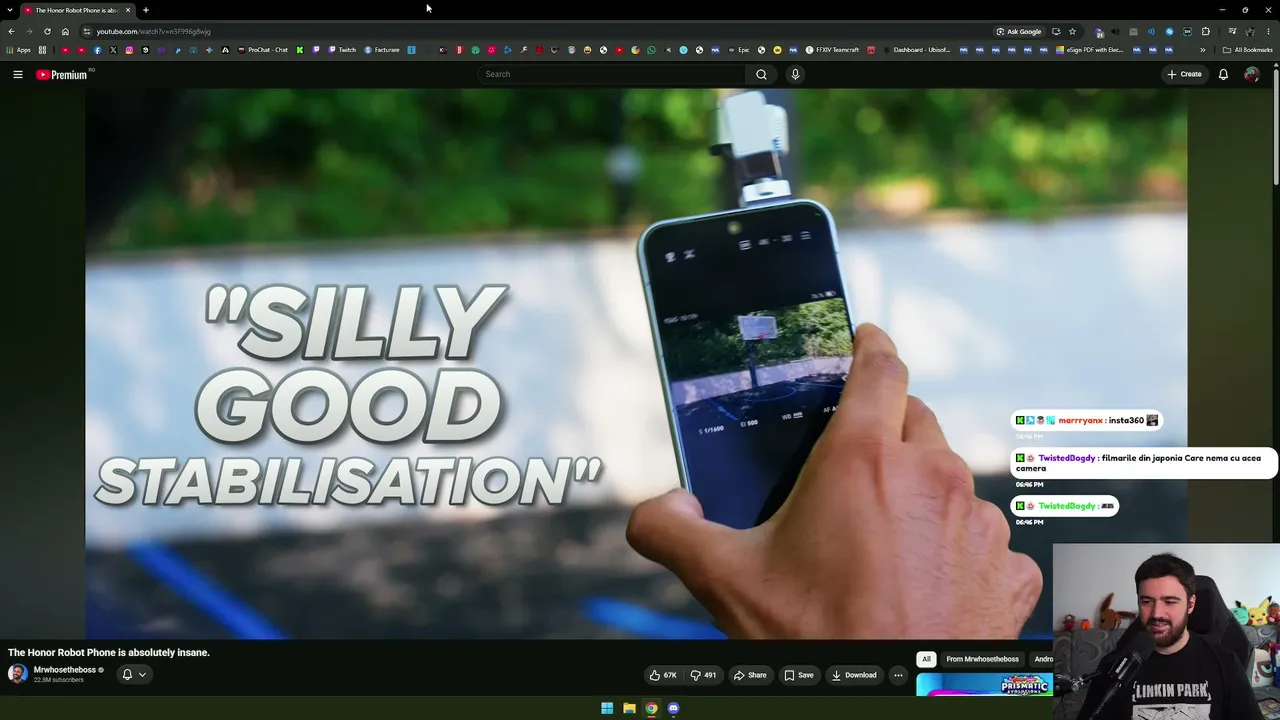
Task: Reload the page in the browser
Action: tap(47, 31)
